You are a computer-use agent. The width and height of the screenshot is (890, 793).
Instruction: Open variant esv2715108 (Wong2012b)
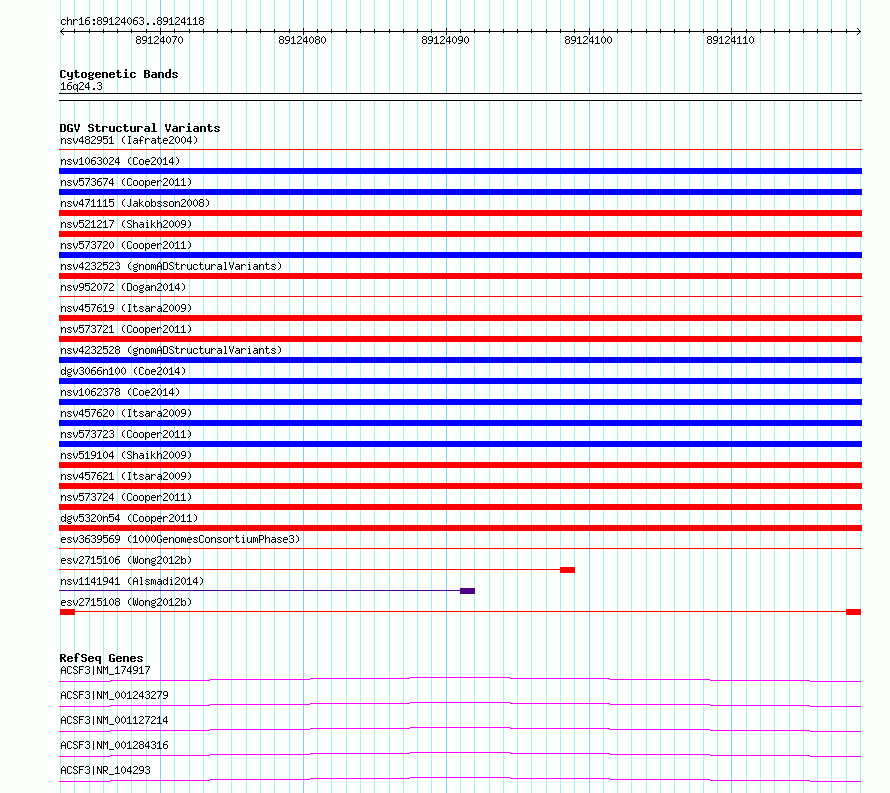[126, 602]
